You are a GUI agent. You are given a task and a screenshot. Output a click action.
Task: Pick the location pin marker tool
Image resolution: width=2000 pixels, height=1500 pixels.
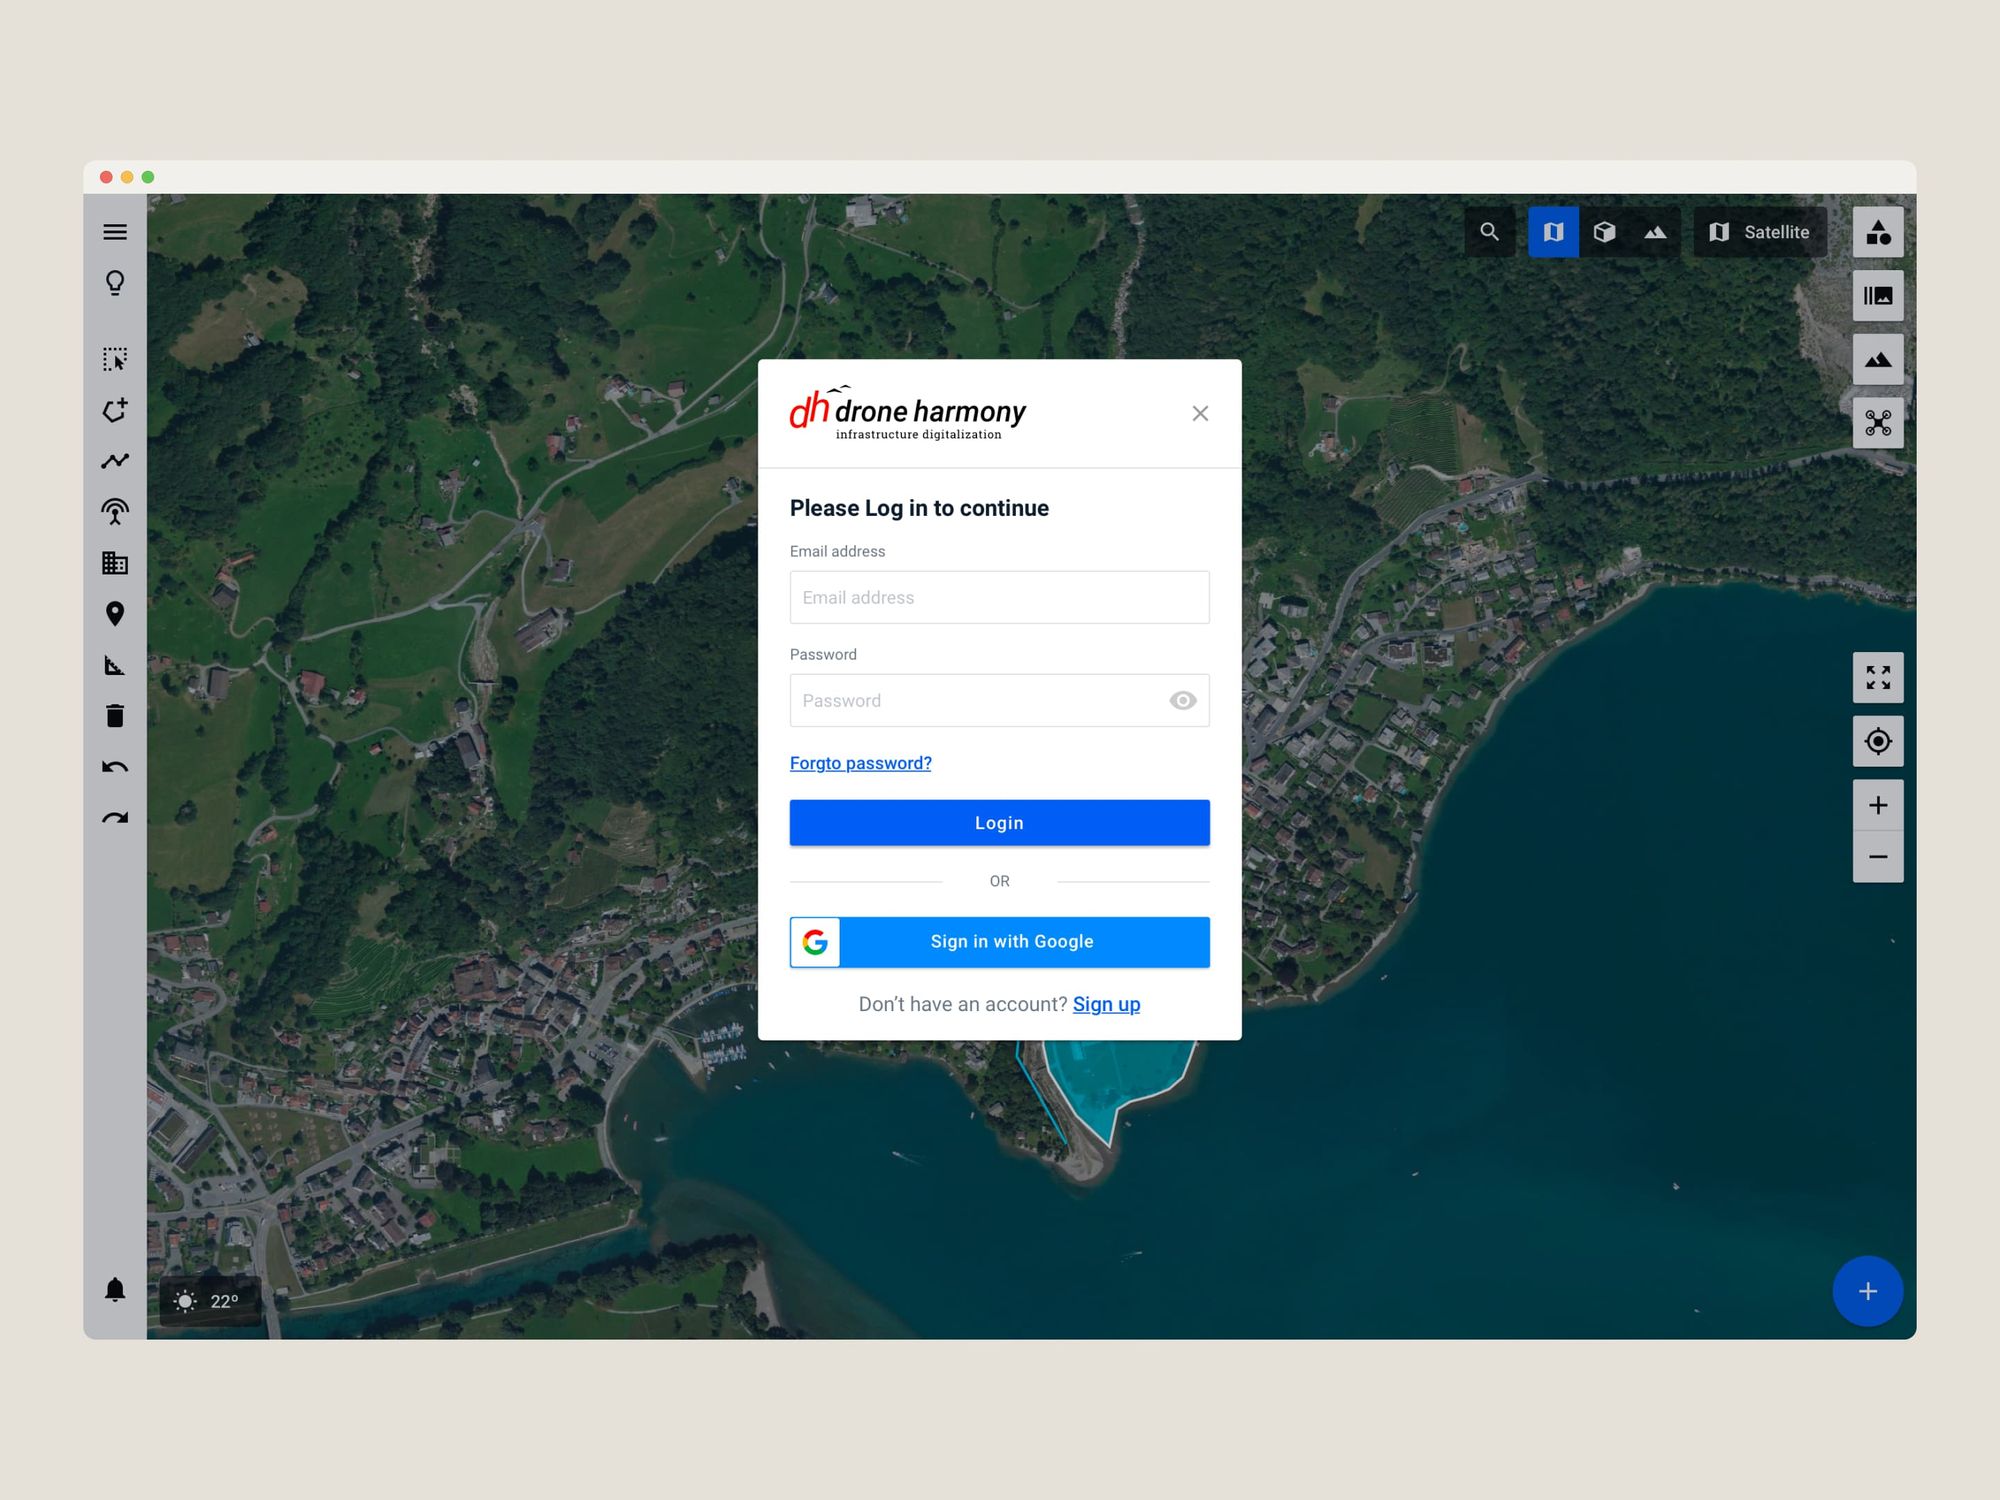115,614
